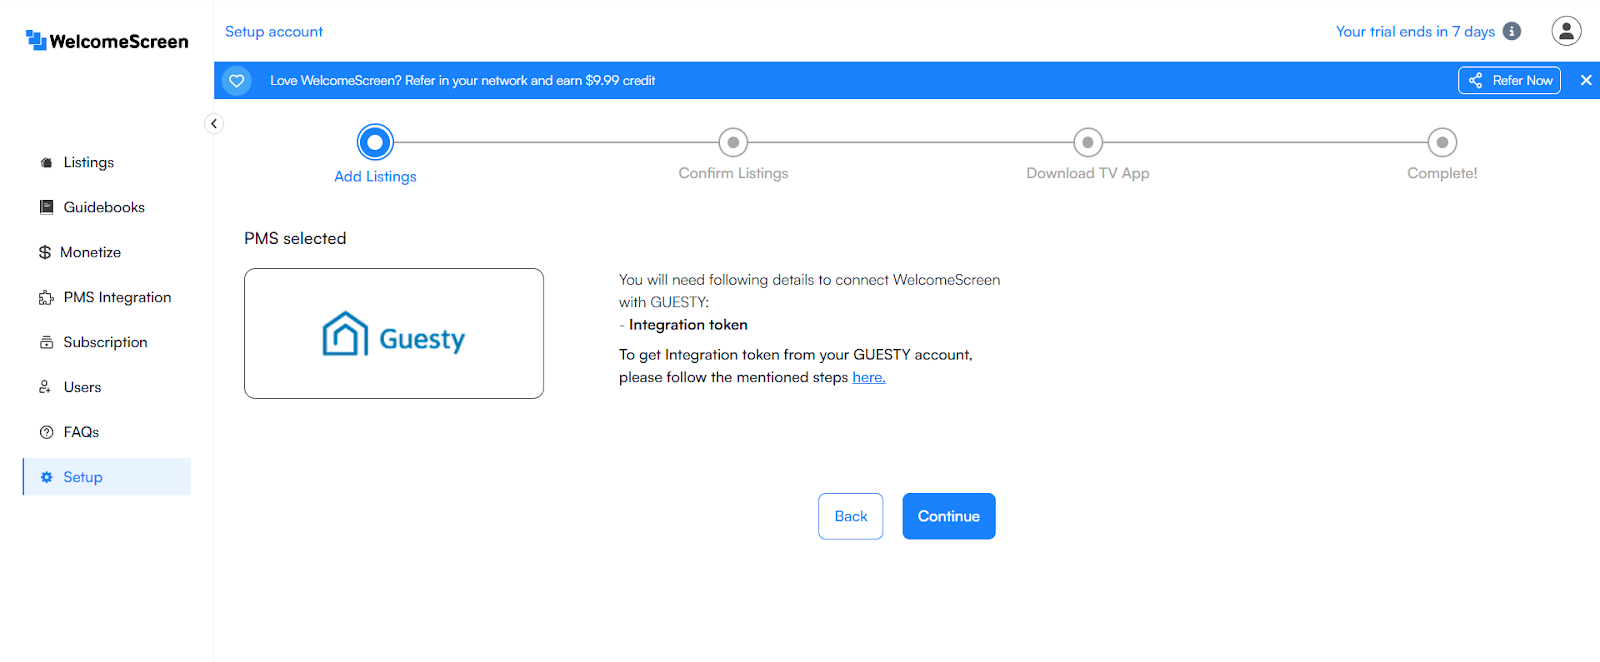Go to the Guidebooks section
Viewport: 1600px width, 662px height.
[x=107, y=207]
